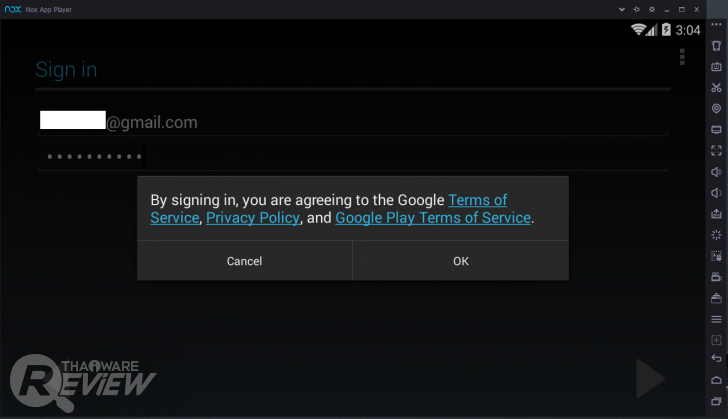Cancel the sign-in agreement dialog
Image resolution: width=728 pixels, height=419 pixels.
(244, 261)
